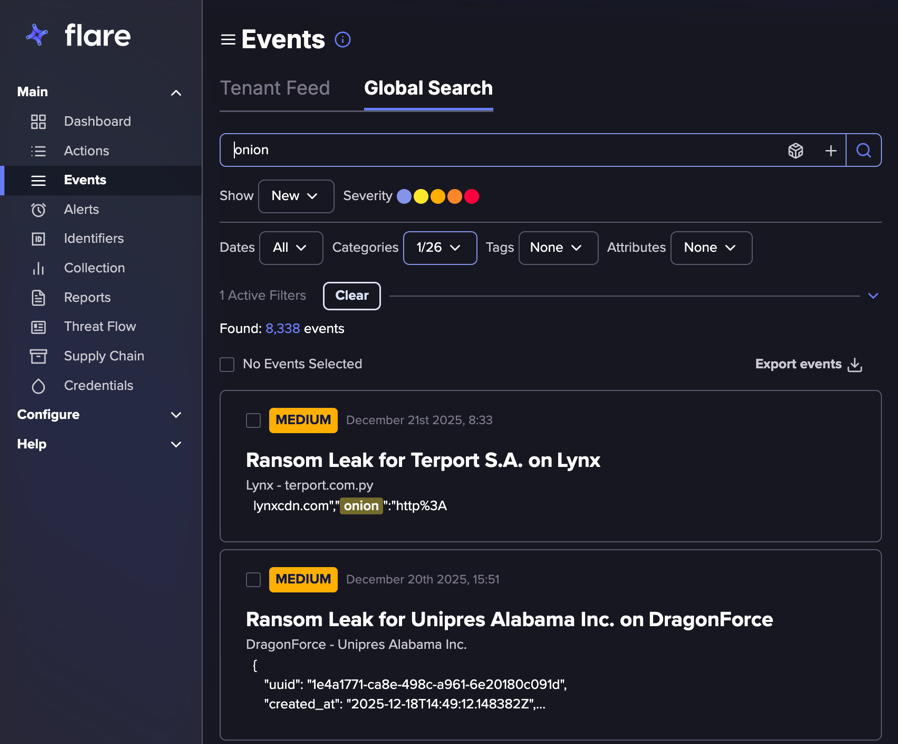Select the Global Search tab
The image size is (898, 744).
(428, 88)
